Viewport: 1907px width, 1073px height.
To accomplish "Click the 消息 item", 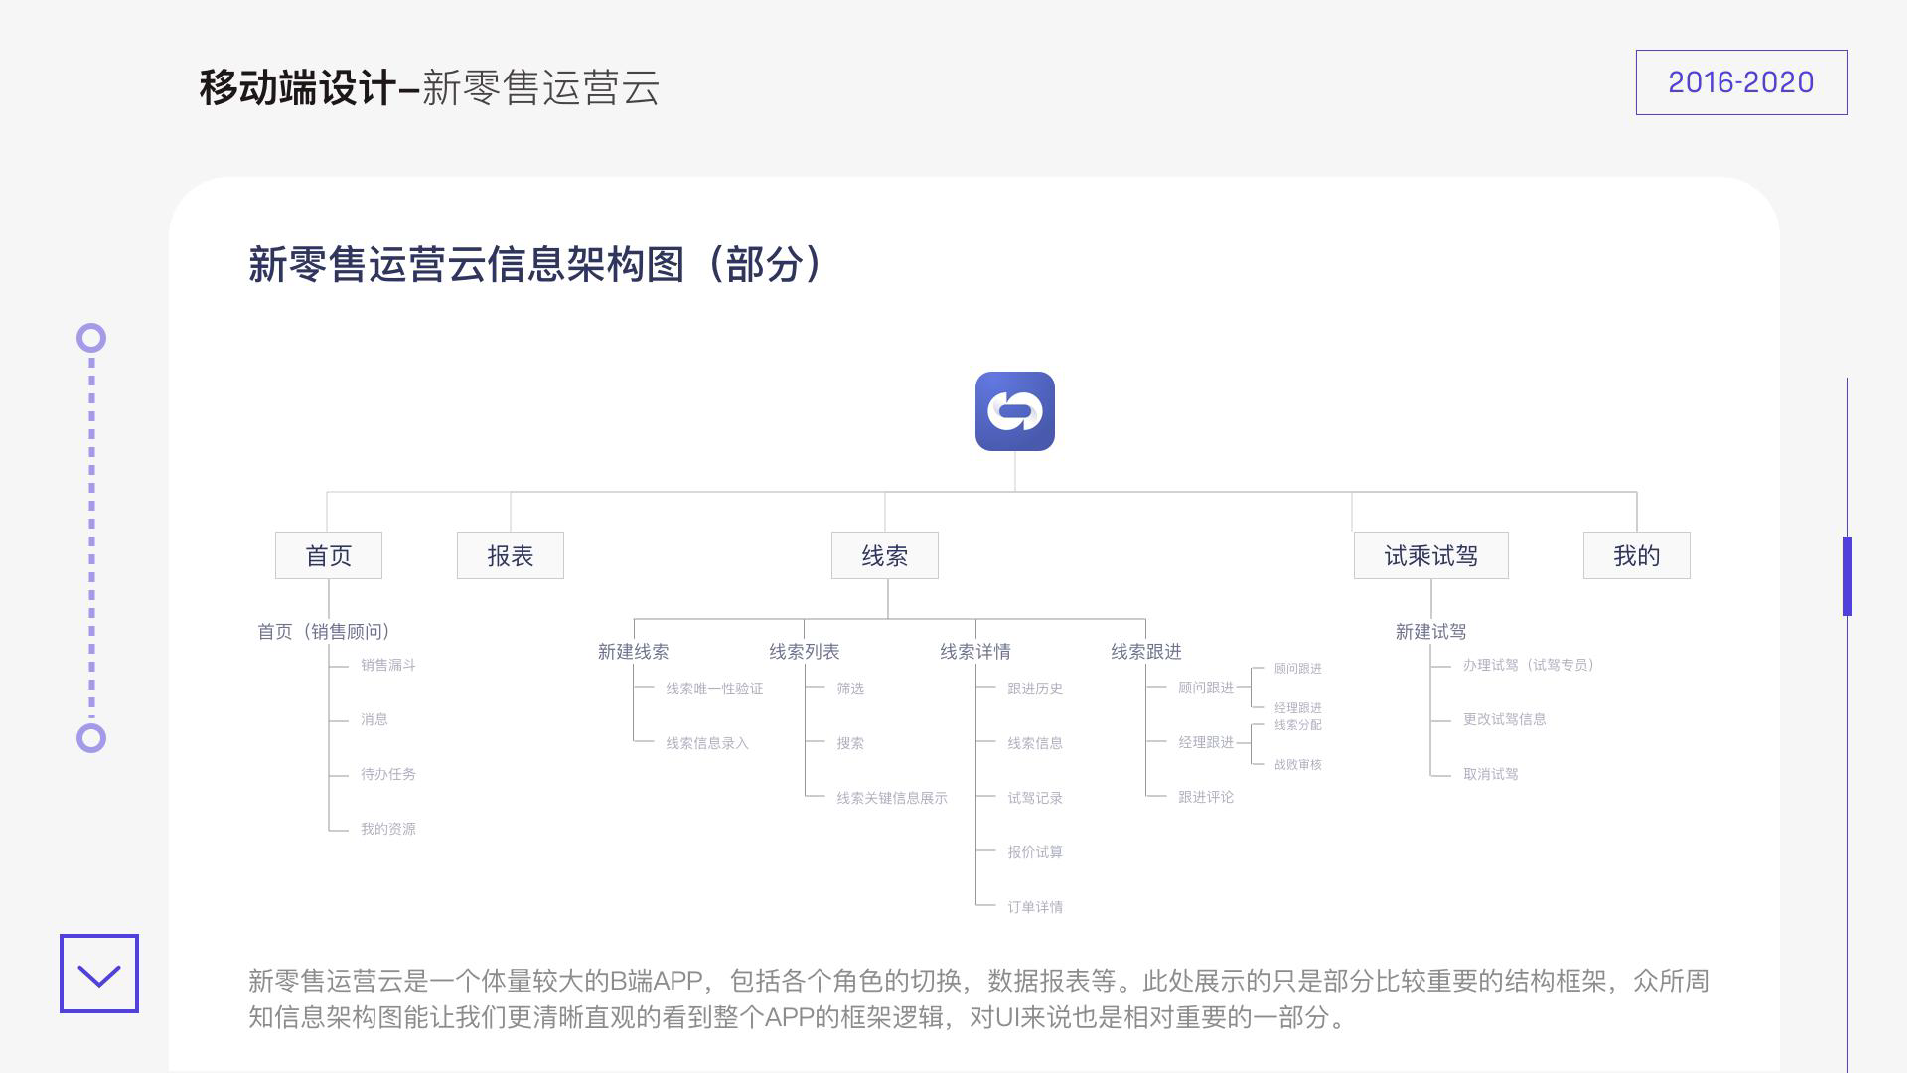I will pos(374,719).
